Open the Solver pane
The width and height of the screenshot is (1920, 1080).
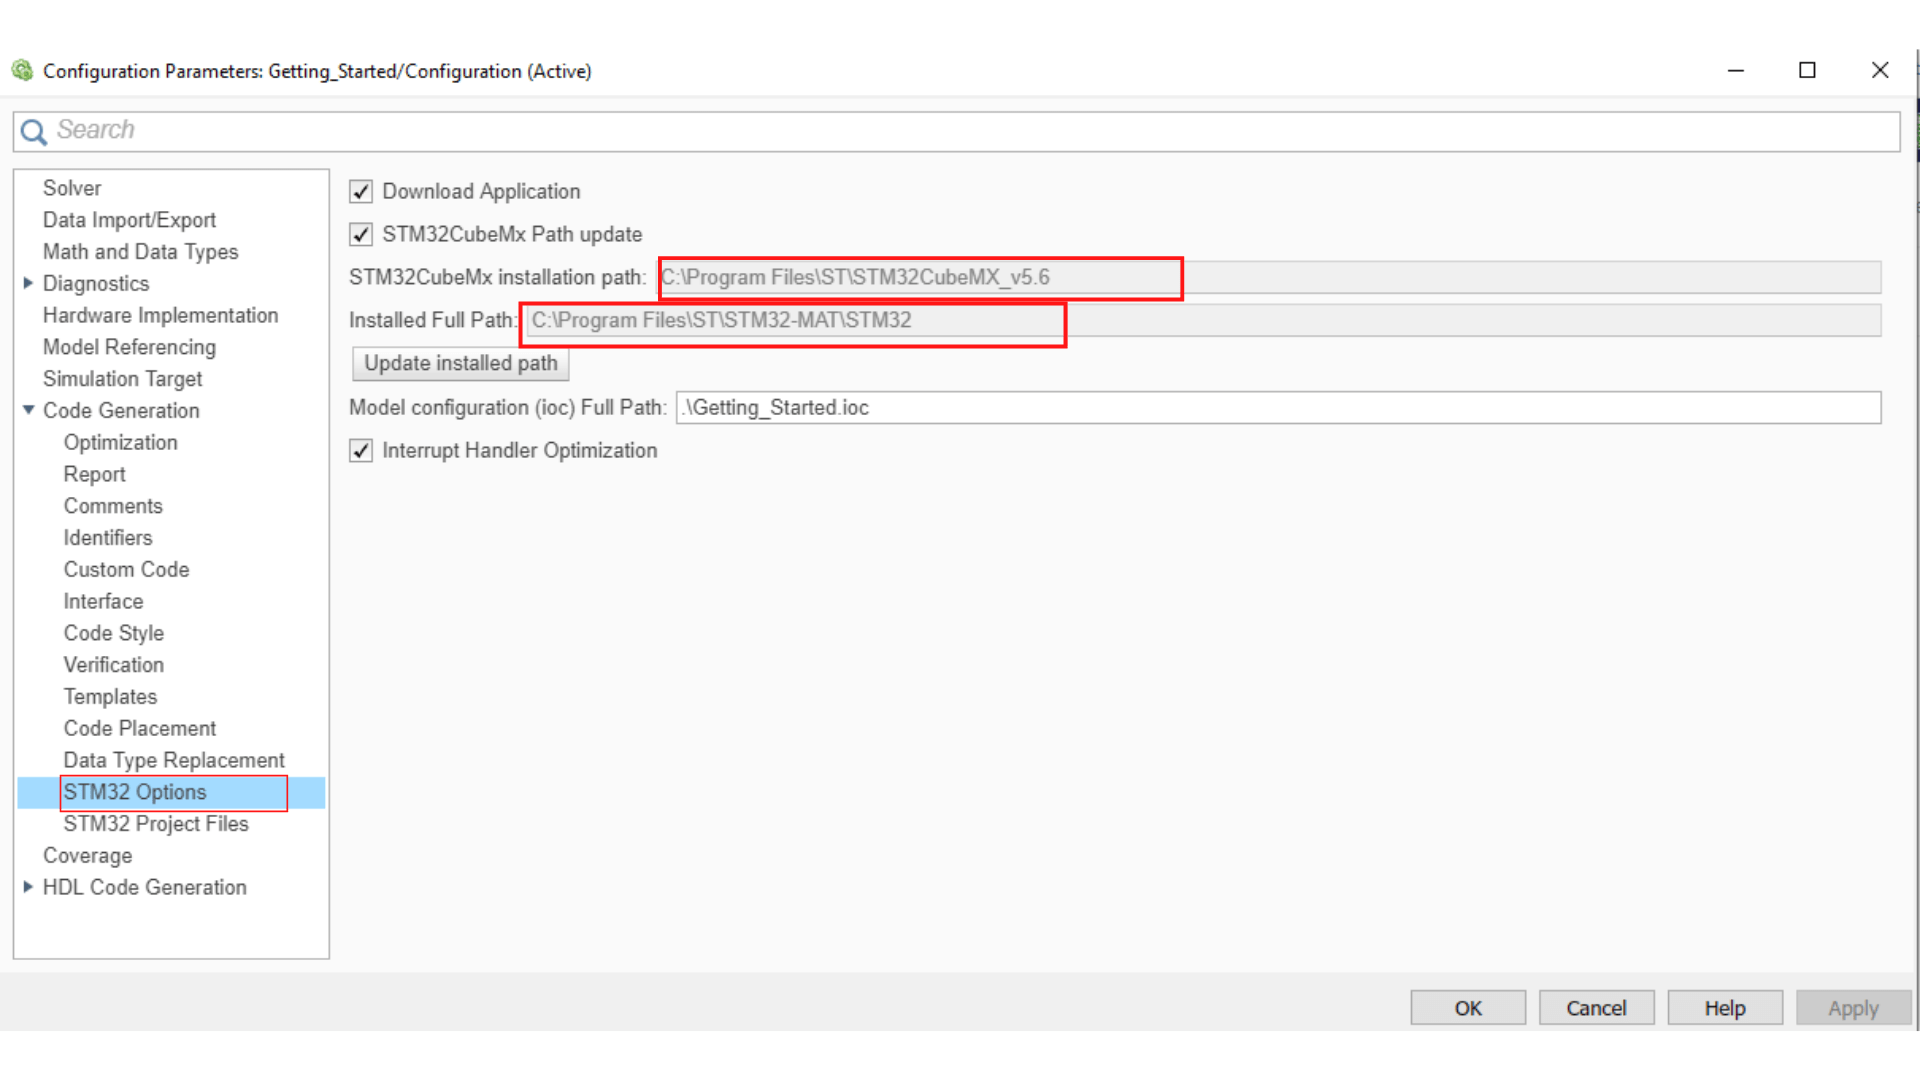pyautogui.click(x=72, y=188)
